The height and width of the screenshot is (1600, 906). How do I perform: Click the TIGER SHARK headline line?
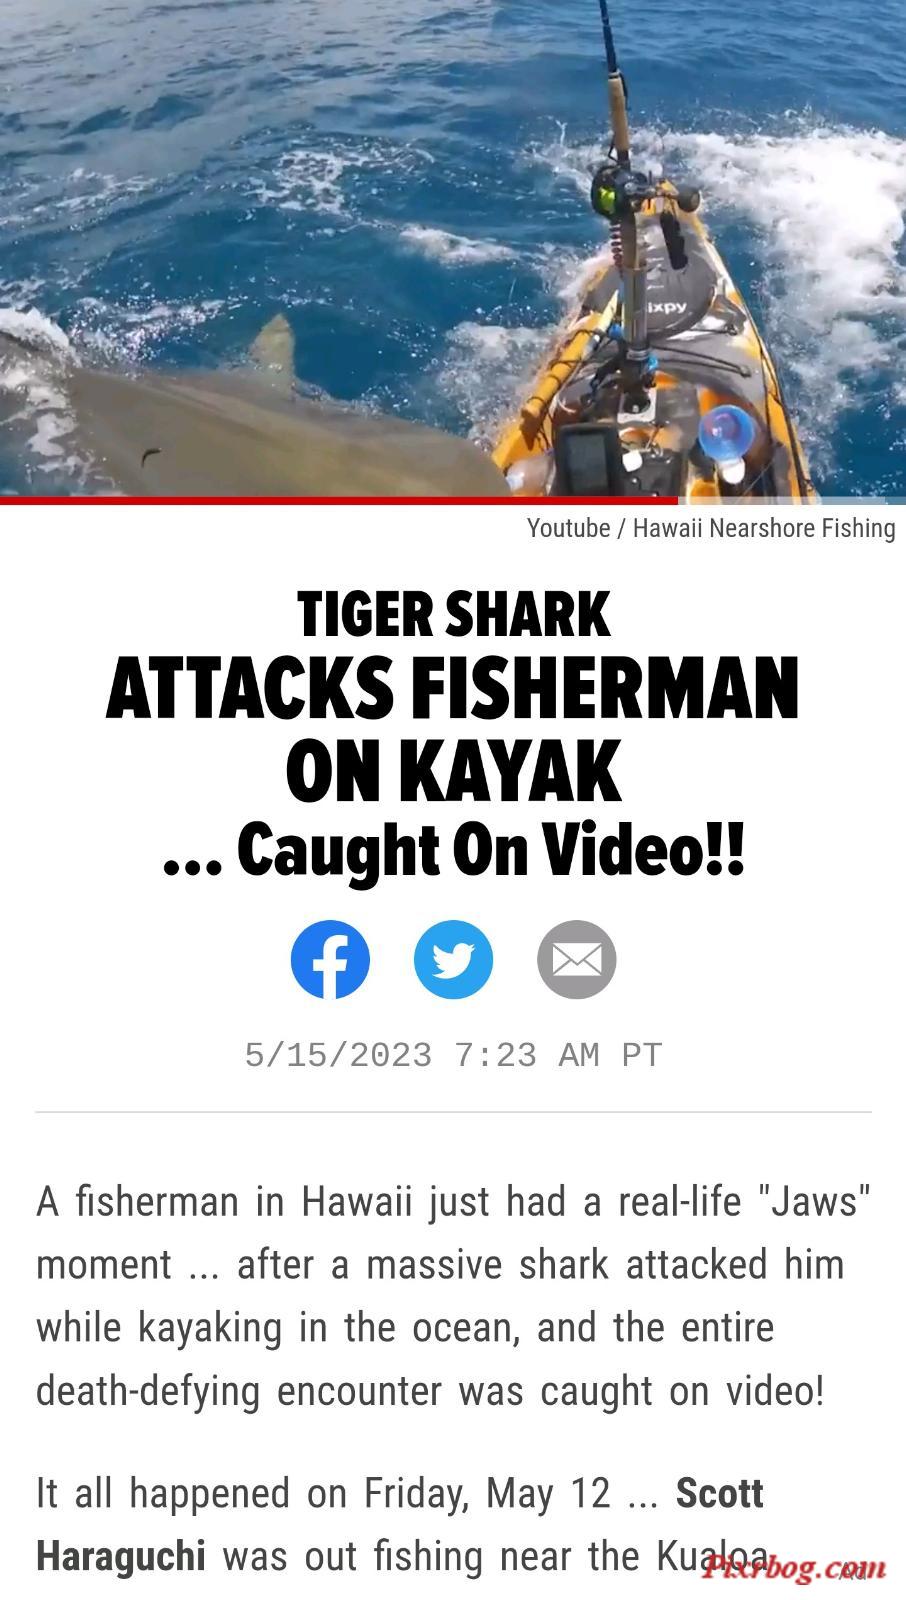(454, 614)
